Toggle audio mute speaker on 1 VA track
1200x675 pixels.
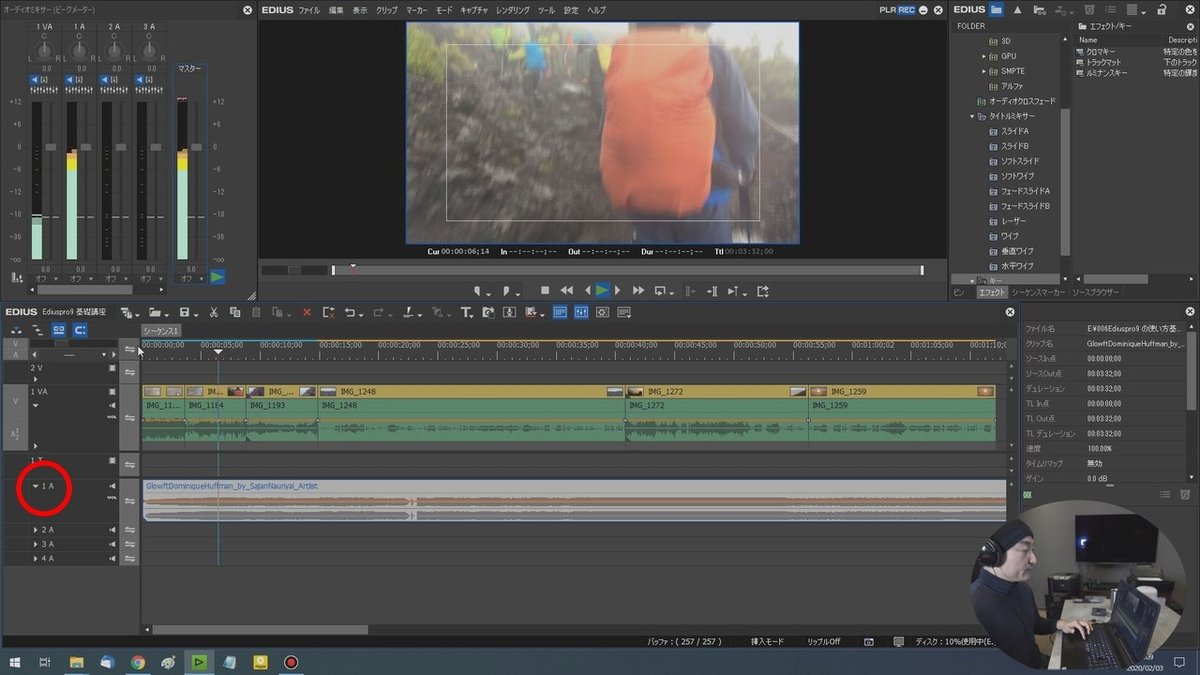click(x=113, y=405)
